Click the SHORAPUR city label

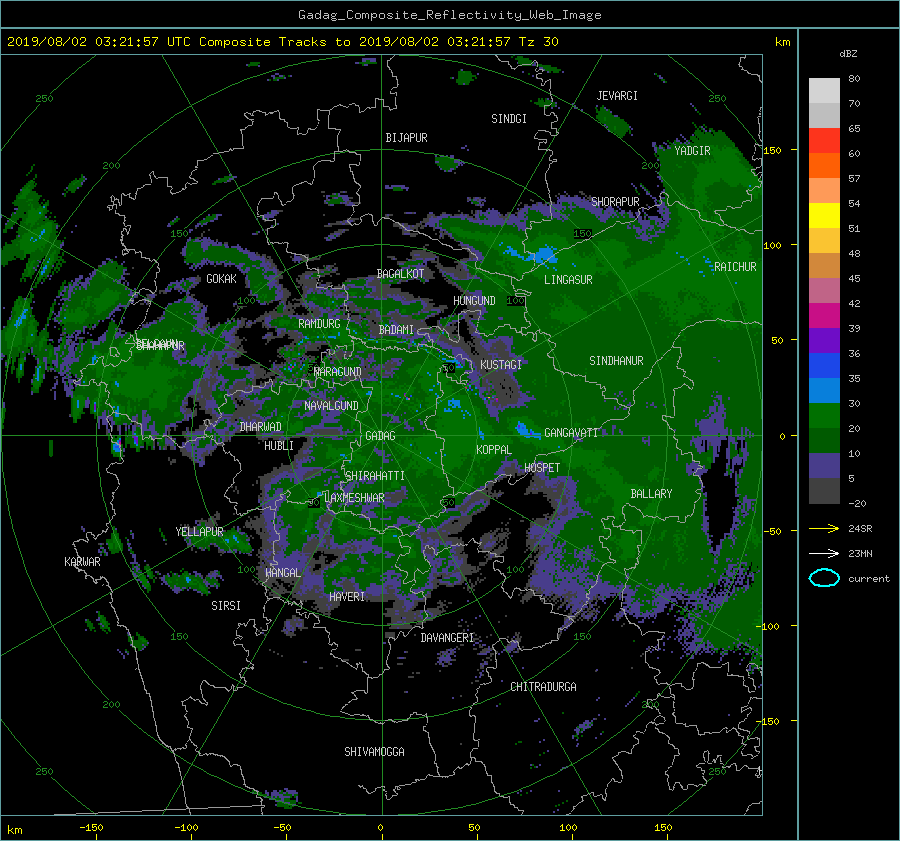click(x=615, y=202)
